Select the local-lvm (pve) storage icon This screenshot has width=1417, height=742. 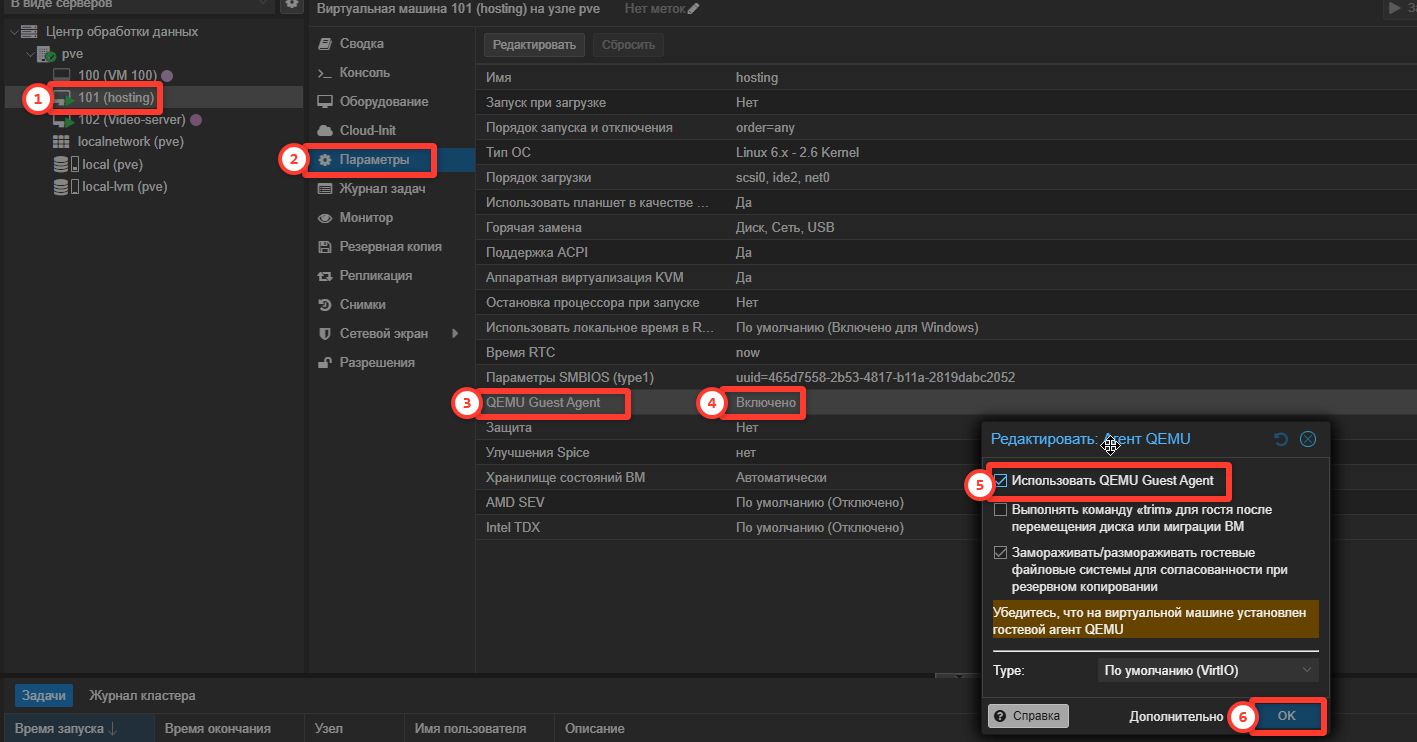click(61, 187)
